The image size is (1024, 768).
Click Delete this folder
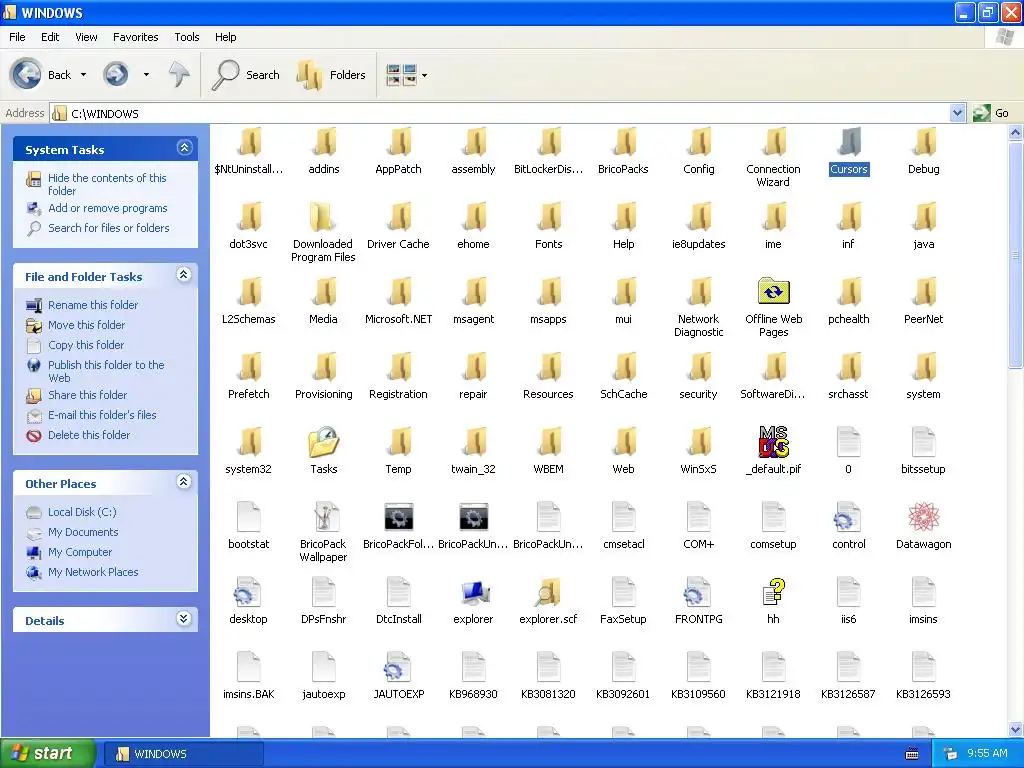(x=89, y=435)
